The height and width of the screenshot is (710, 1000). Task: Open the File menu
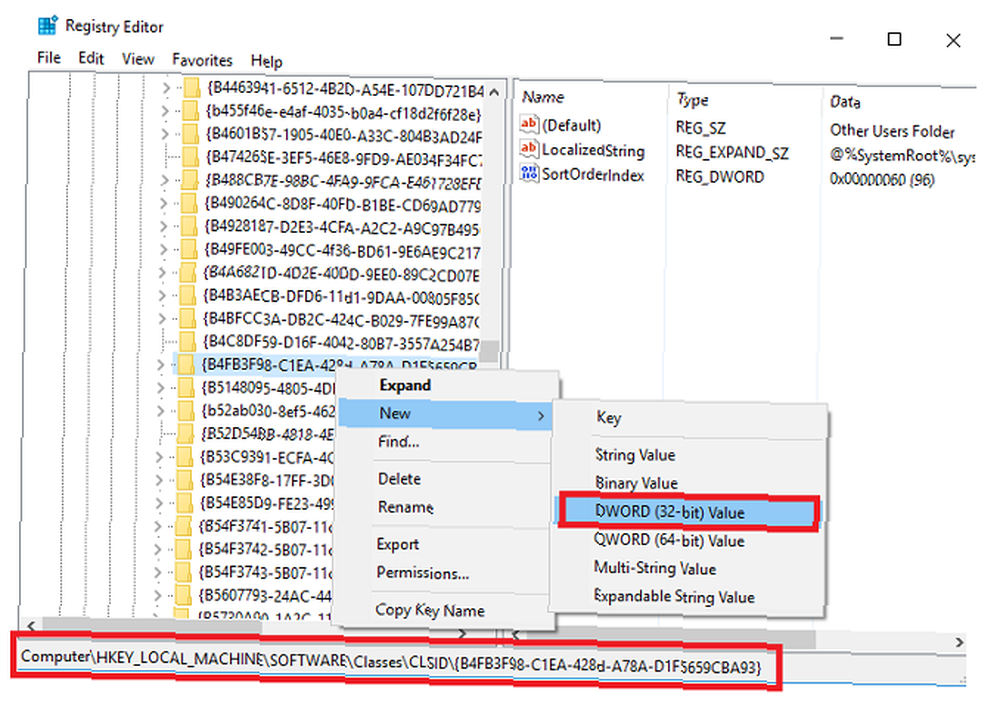click(49, 58)
